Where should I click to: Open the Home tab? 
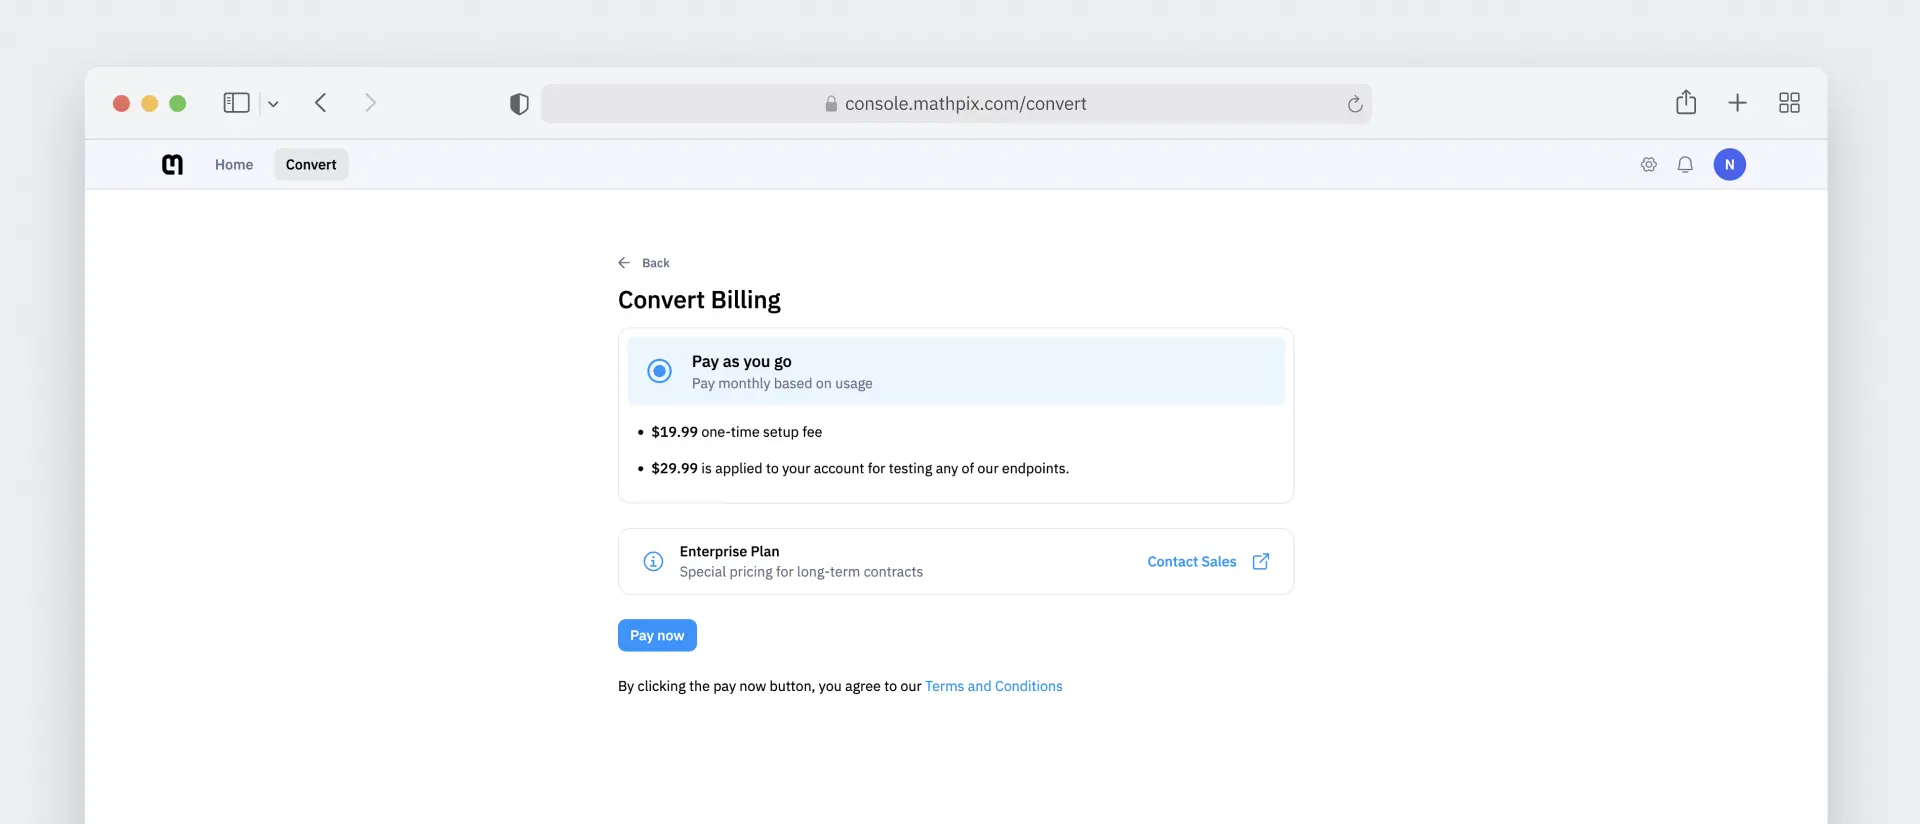click(234, 164)
